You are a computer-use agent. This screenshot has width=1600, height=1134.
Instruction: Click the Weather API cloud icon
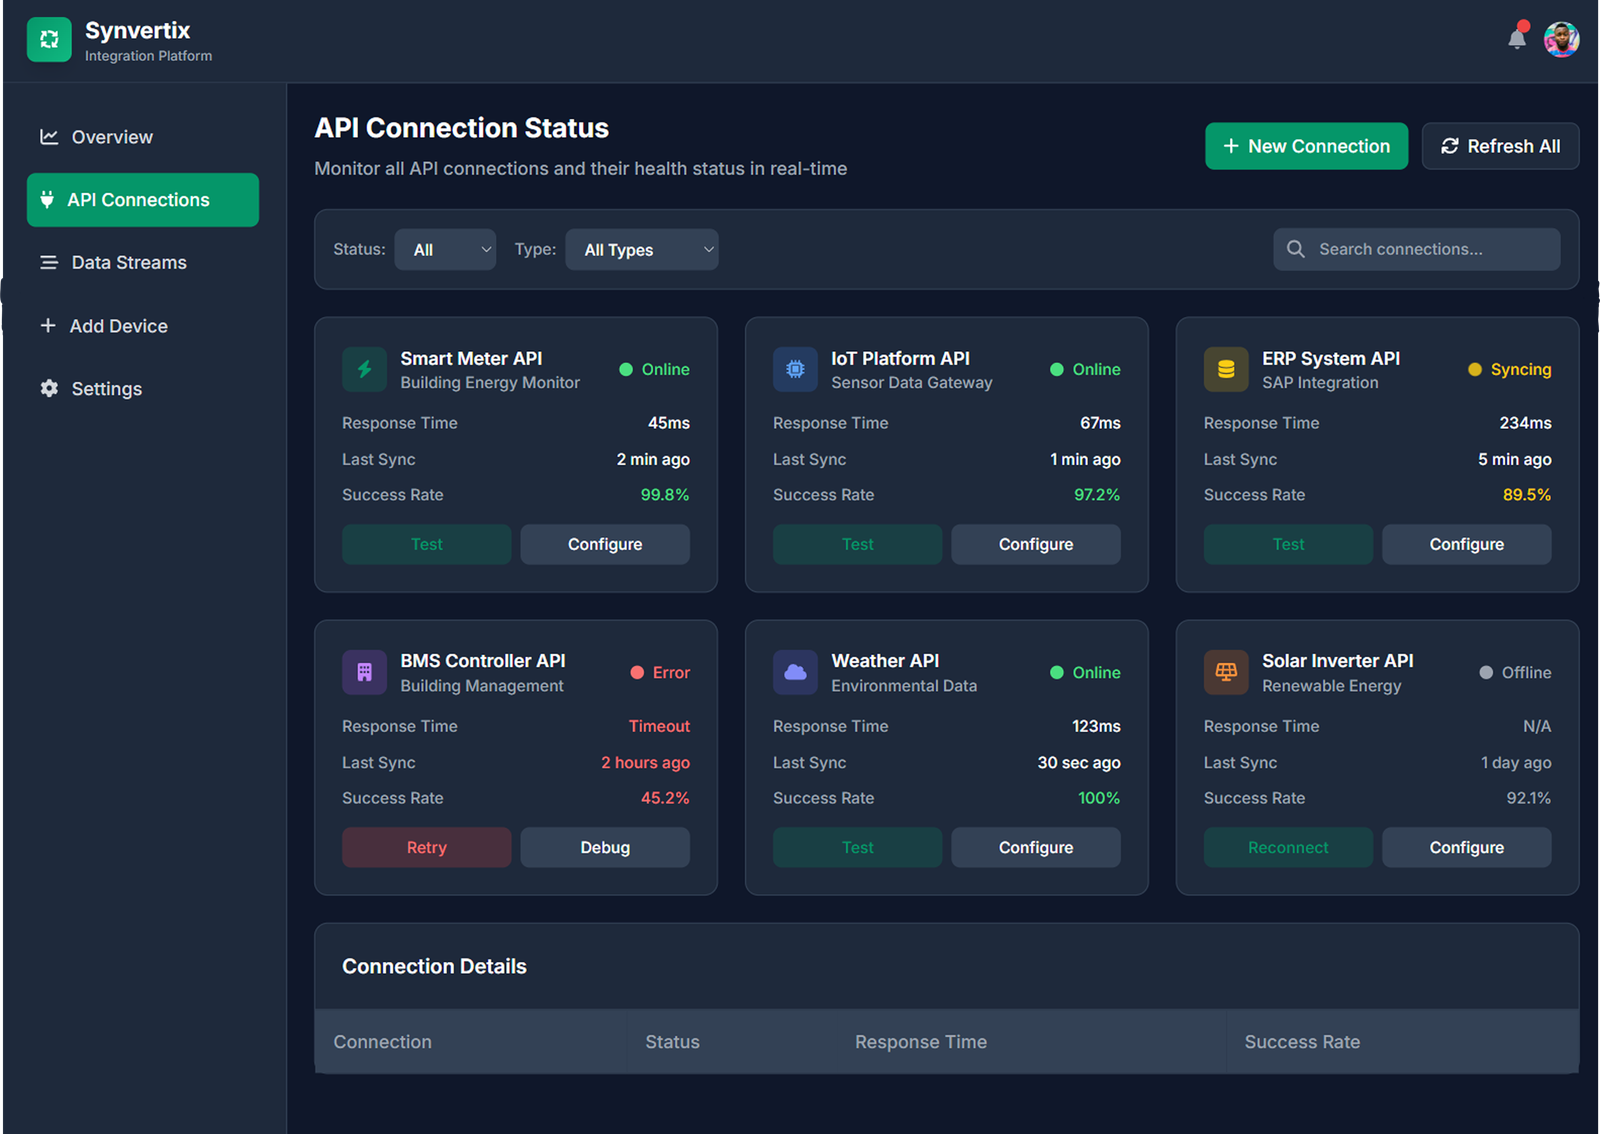795,673
